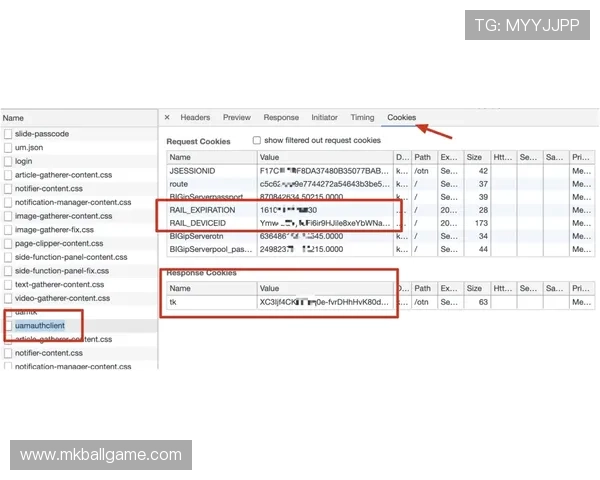
Task: Sort Request Cookies by Name column
Action: (212, 157)
